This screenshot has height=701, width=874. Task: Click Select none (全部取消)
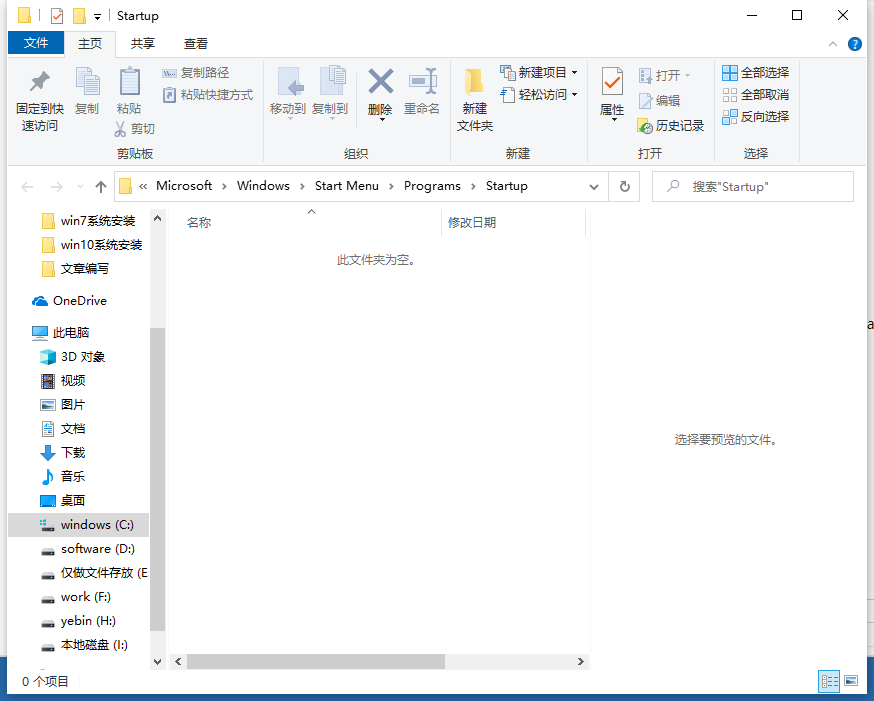pos(755,95)
